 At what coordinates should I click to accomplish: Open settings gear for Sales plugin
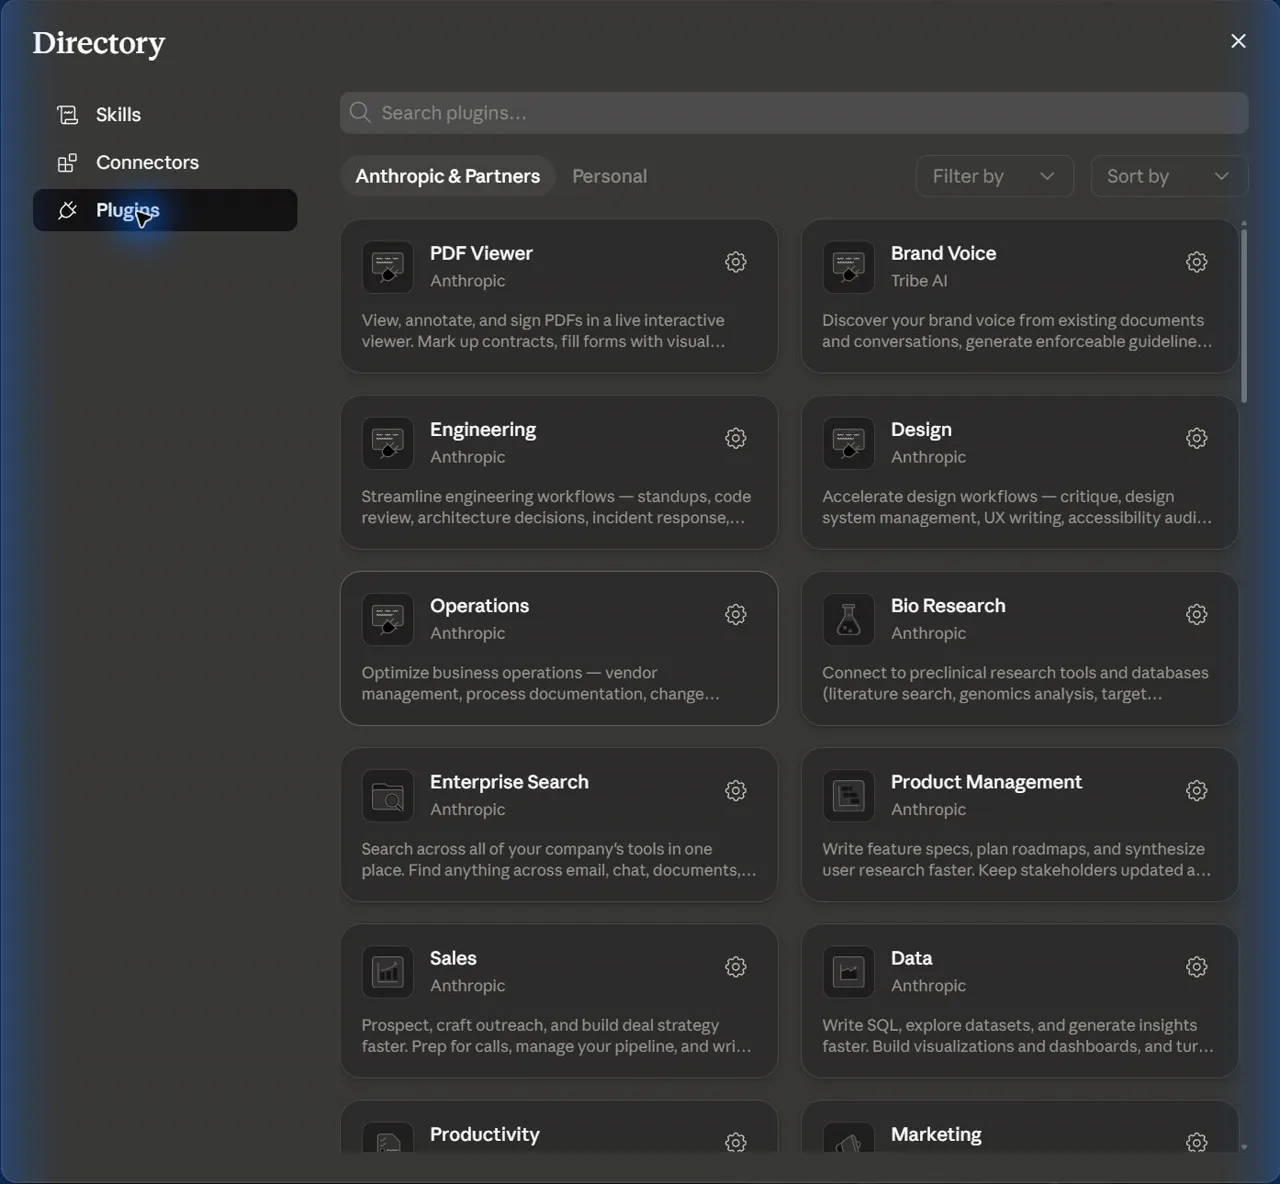pyautogui.click(x=736, y=967)
